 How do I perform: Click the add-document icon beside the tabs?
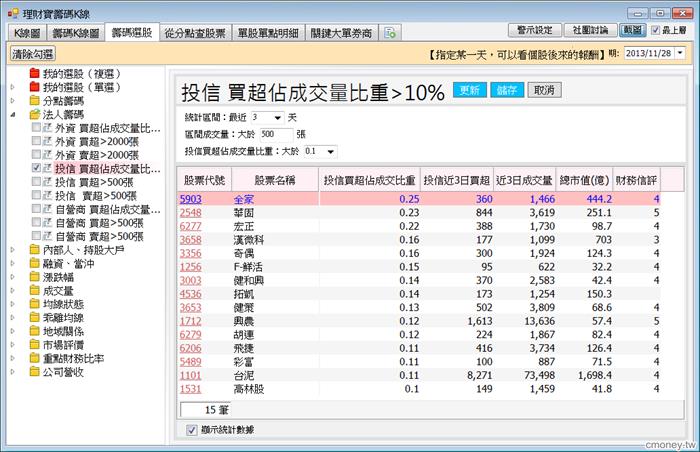[390, 33]
